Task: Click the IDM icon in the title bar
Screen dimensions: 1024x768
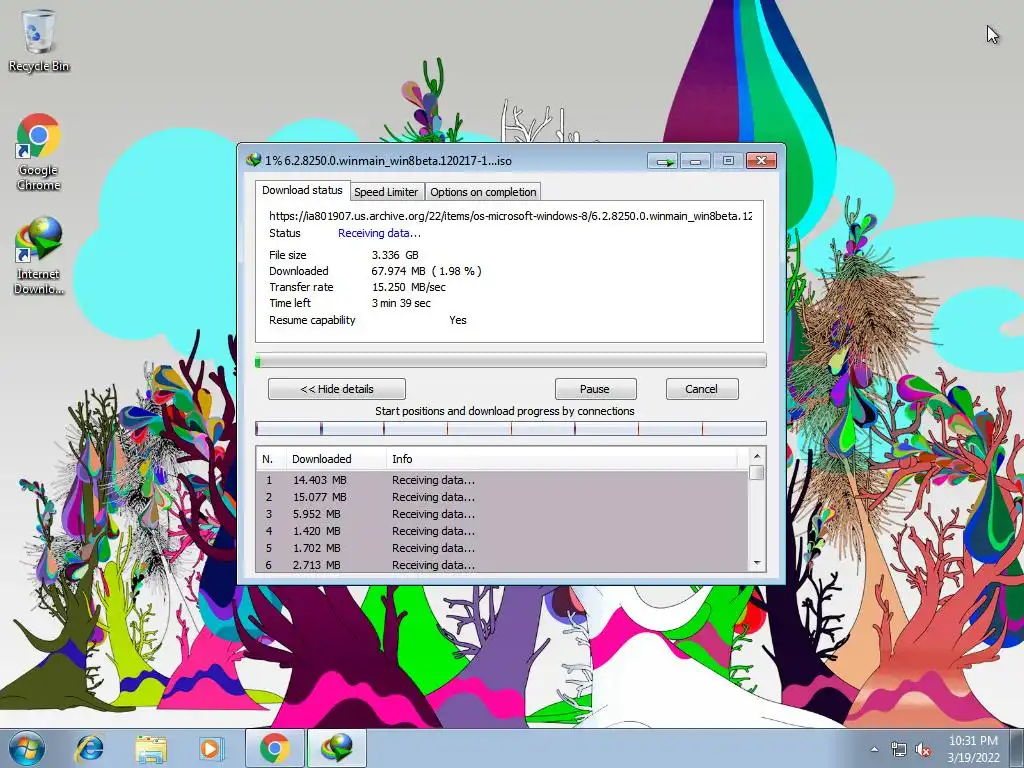Action: [253, 160]
